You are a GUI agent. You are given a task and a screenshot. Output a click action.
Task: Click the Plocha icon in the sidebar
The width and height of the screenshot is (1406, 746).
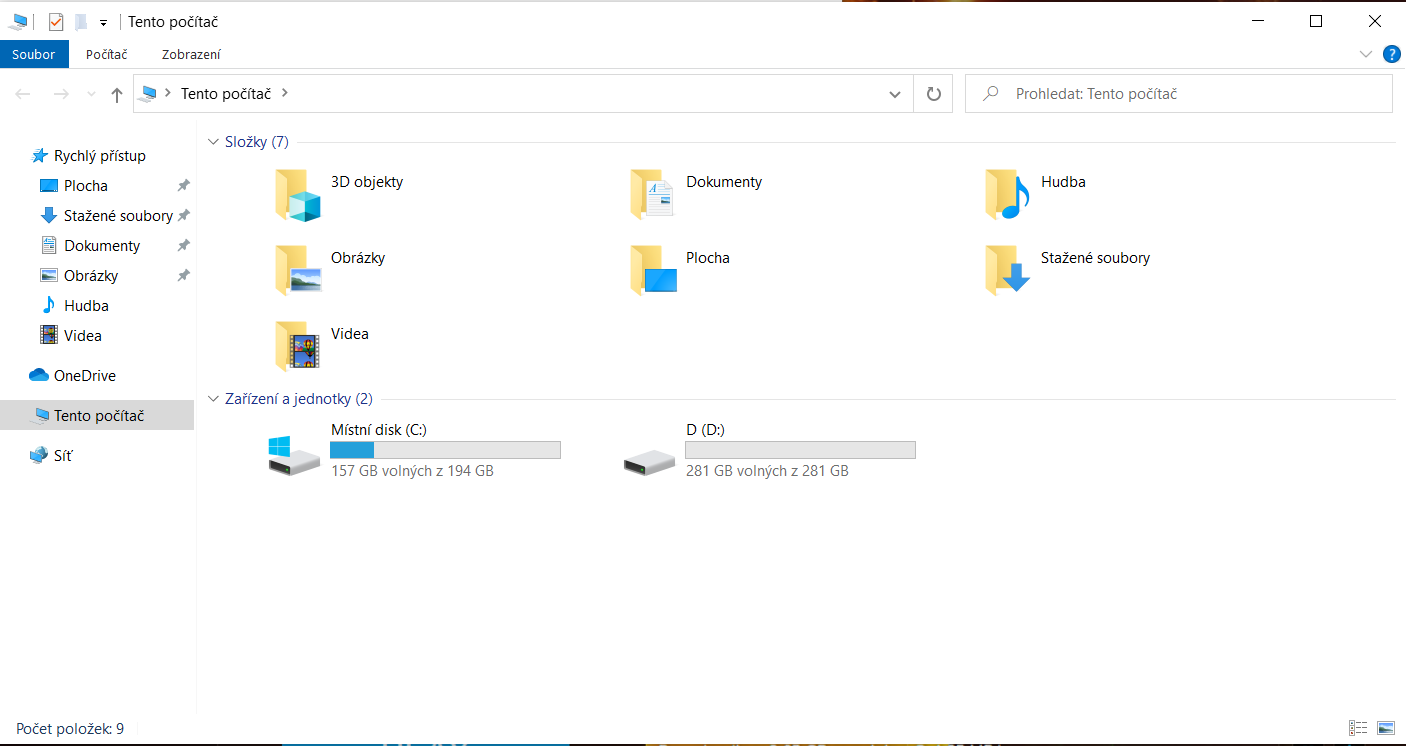(49, 186)
